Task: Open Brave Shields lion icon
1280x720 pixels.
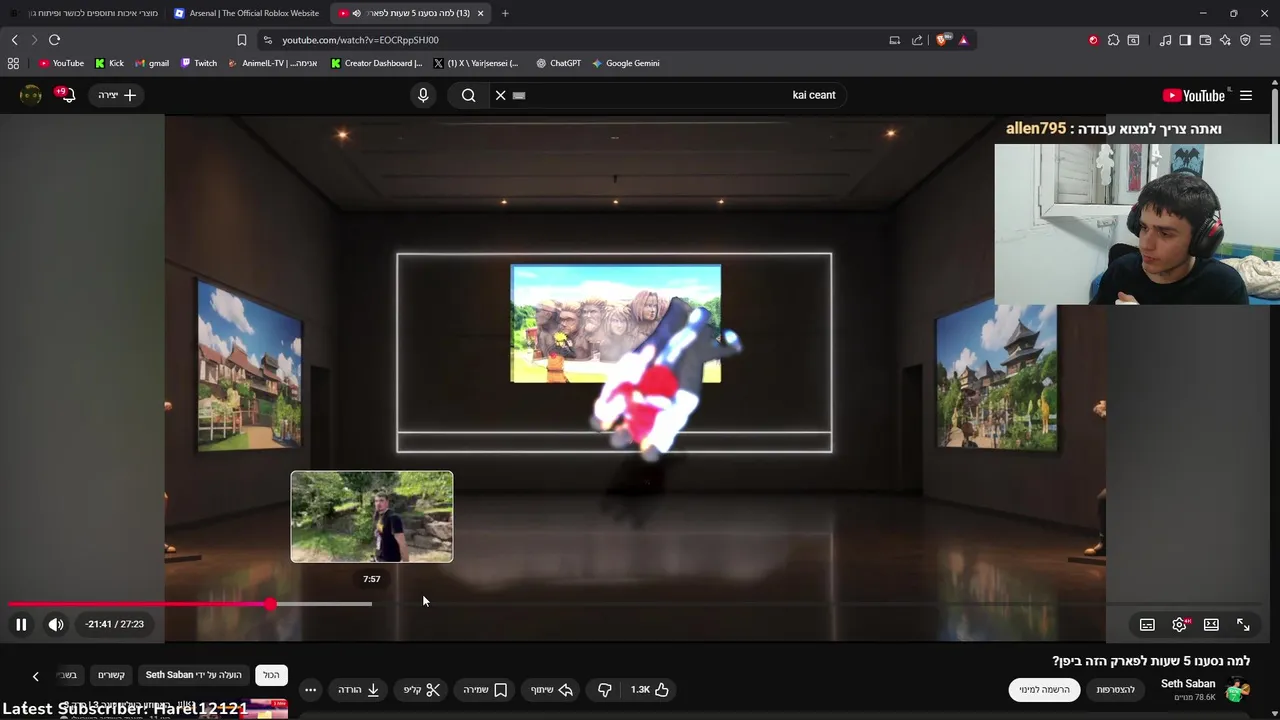Action: [x=942, y=40]
